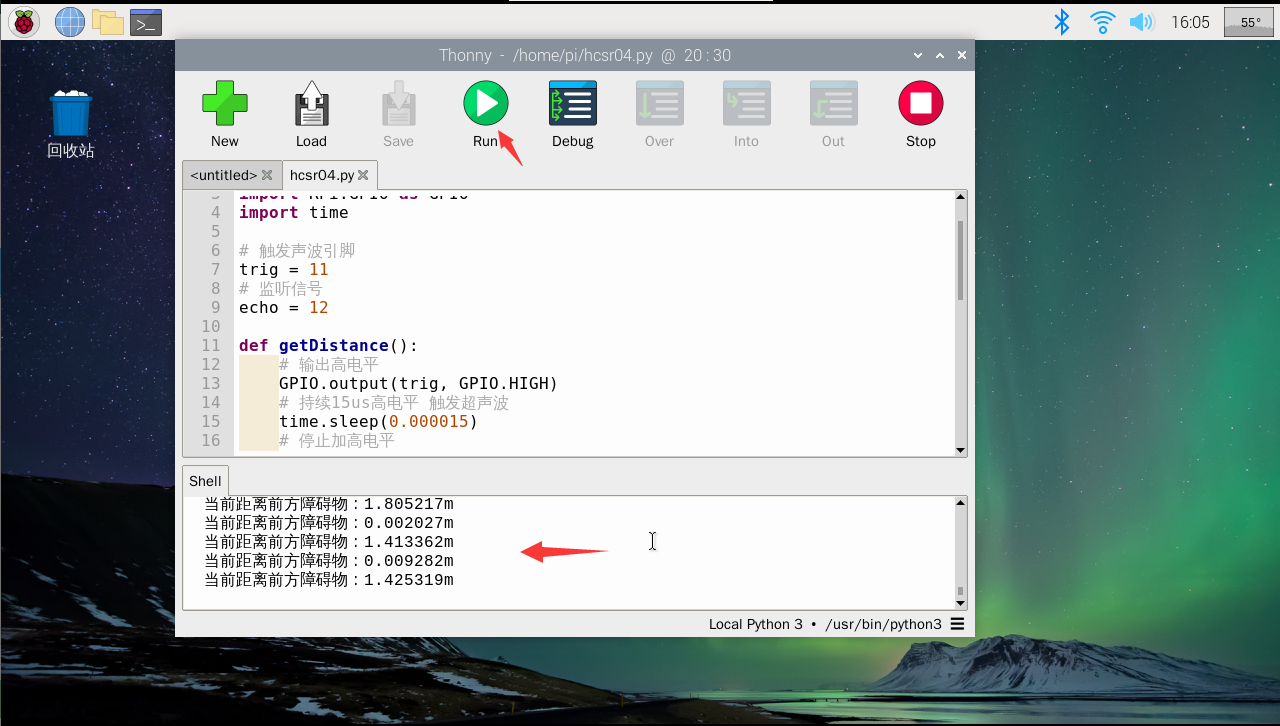Viewport: 1280px width, 726px height.
Task: Launch the web browser globe icon
Action: [x=69, y=22]
